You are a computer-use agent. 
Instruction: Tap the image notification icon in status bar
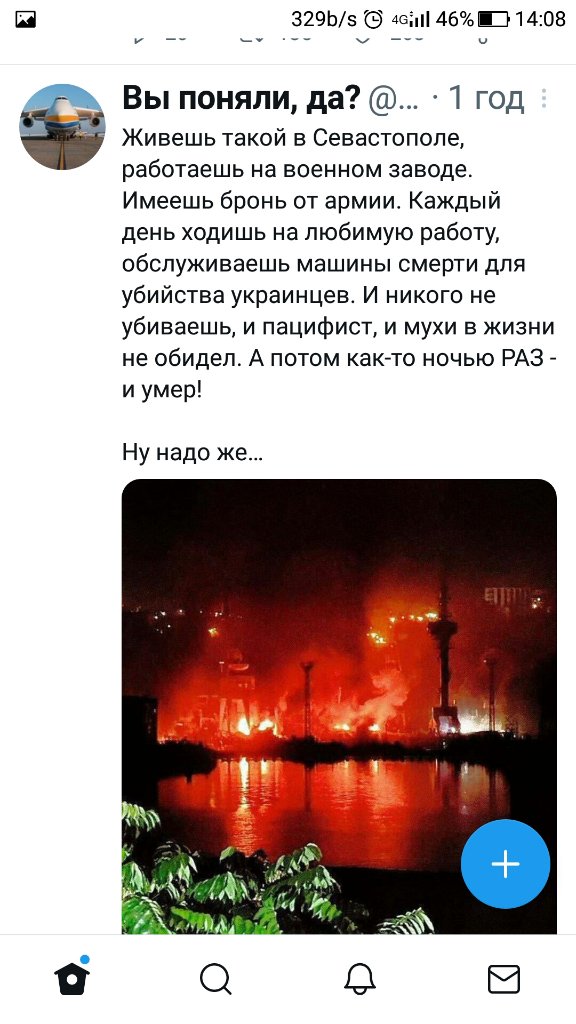point(25,20)
